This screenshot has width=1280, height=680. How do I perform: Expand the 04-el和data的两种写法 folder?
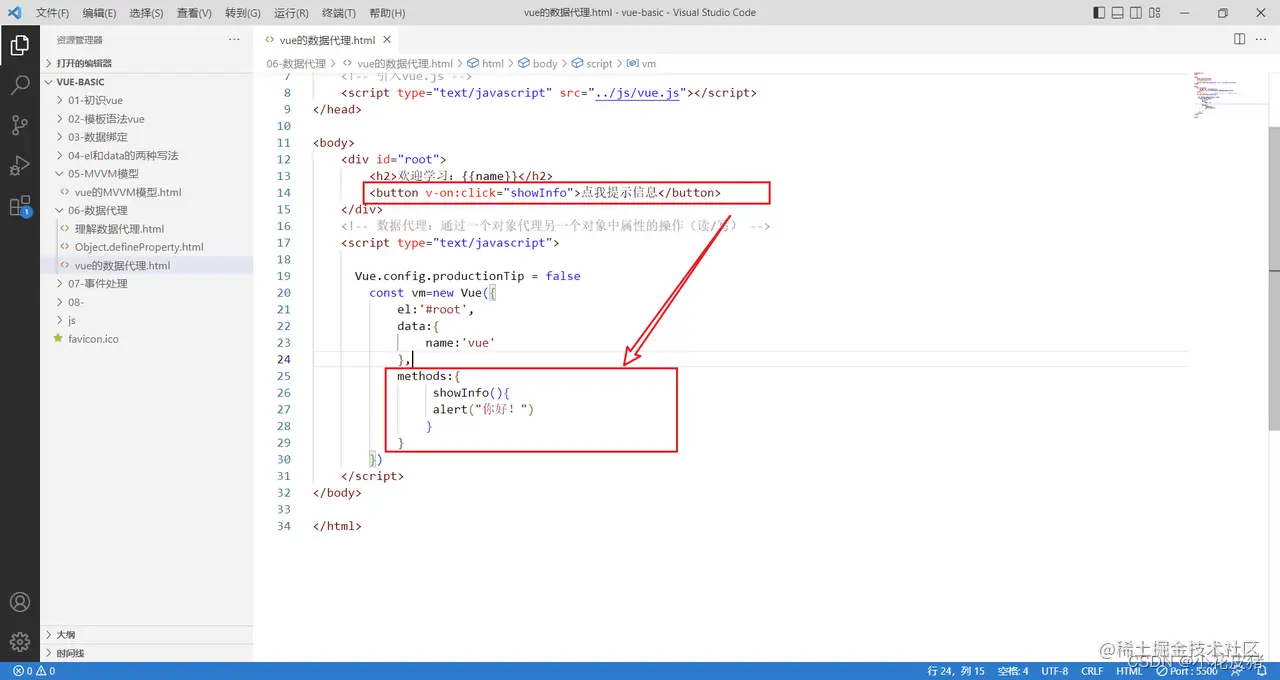click(147, 155)
